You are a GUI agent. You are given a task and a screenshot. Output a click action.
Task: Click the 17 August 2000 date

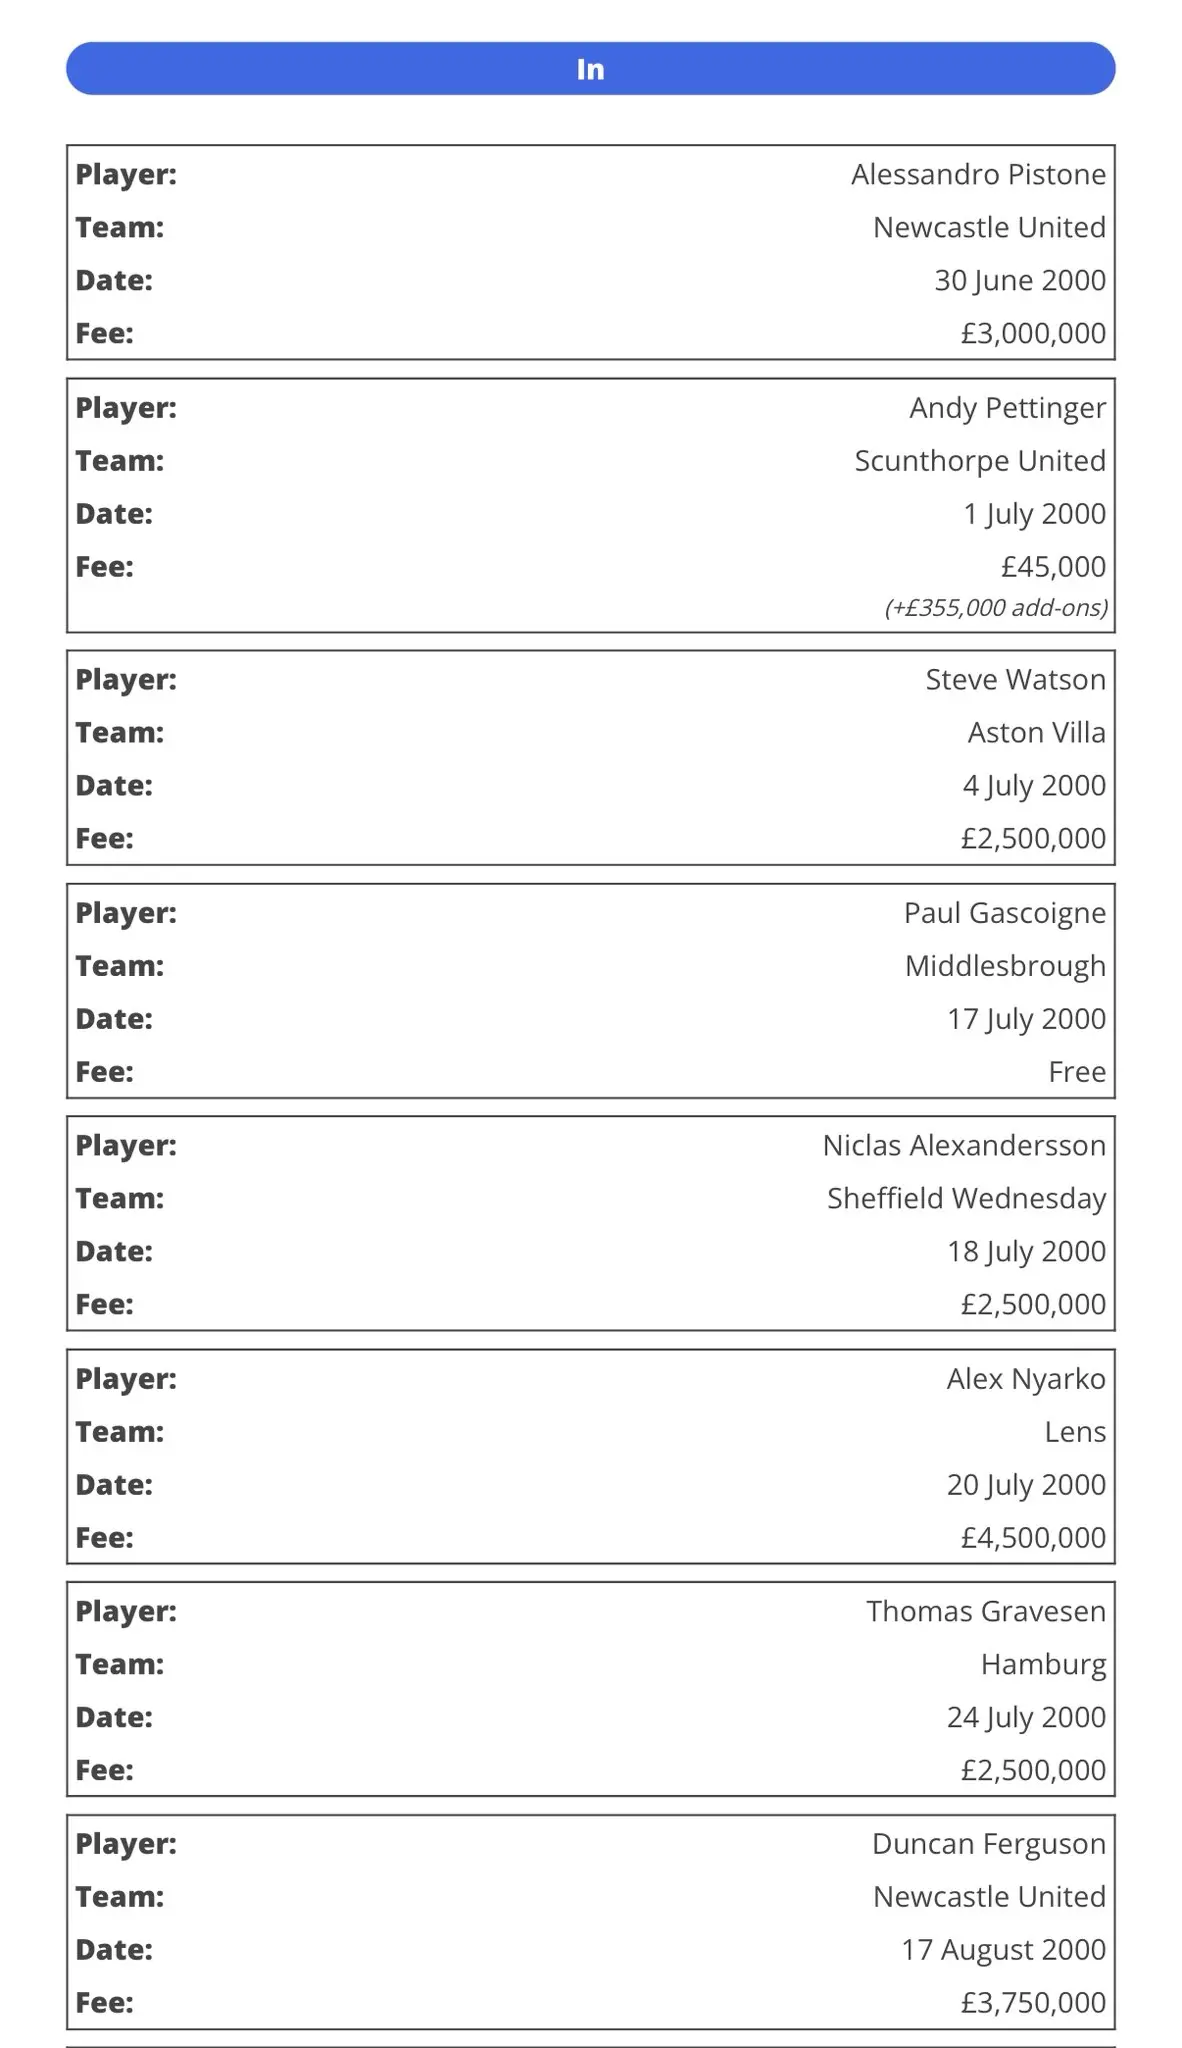[x=1003, y=1949]
